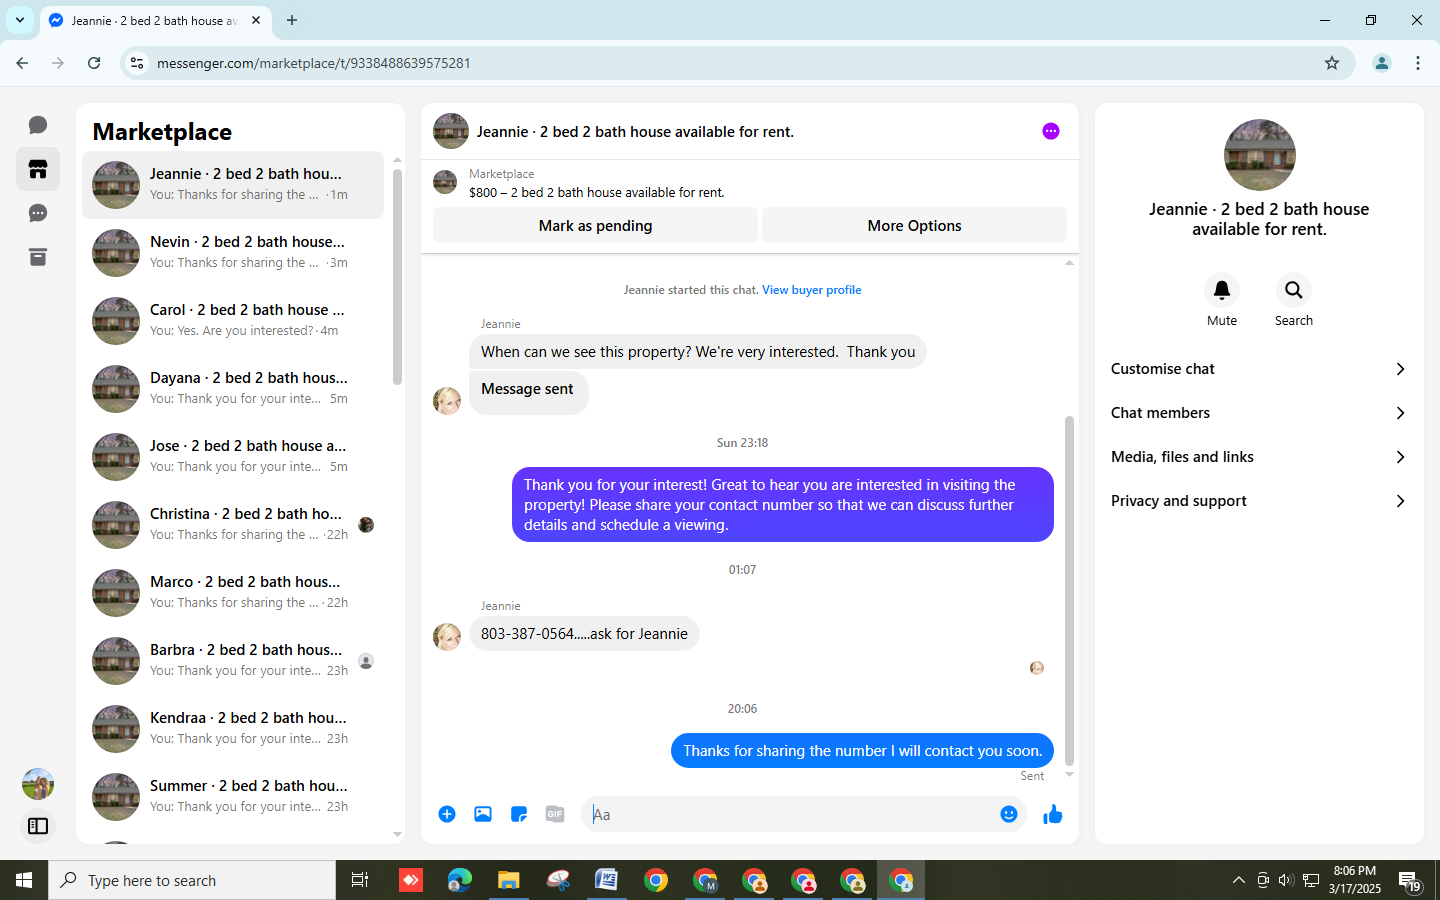Click the 'Thanks for sharing the number' message
The width and height of the screenshot is (1440, 900).
pos(862,751)
